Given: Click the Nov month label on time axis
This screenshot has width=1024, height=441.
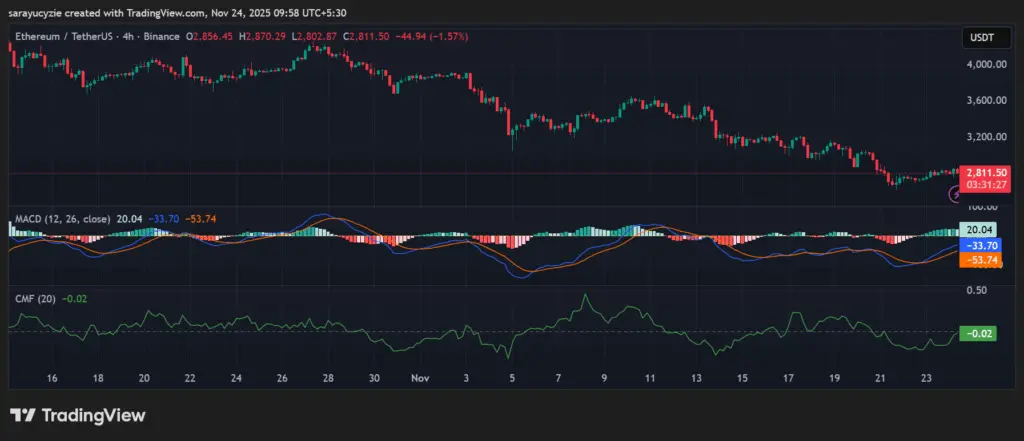Looking at the screenshot, I should pyautogui.click(x=420, y=378).
